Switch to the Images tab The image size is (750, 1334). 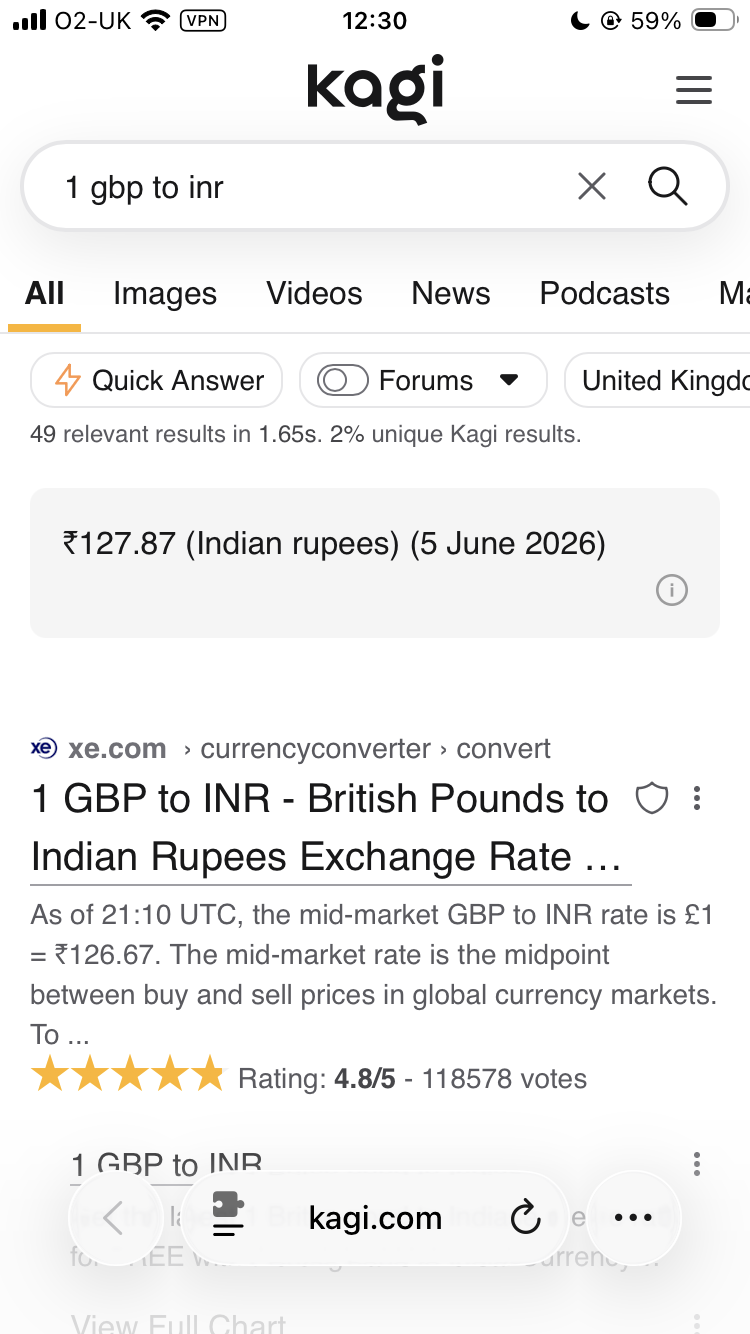pos(165,293)
